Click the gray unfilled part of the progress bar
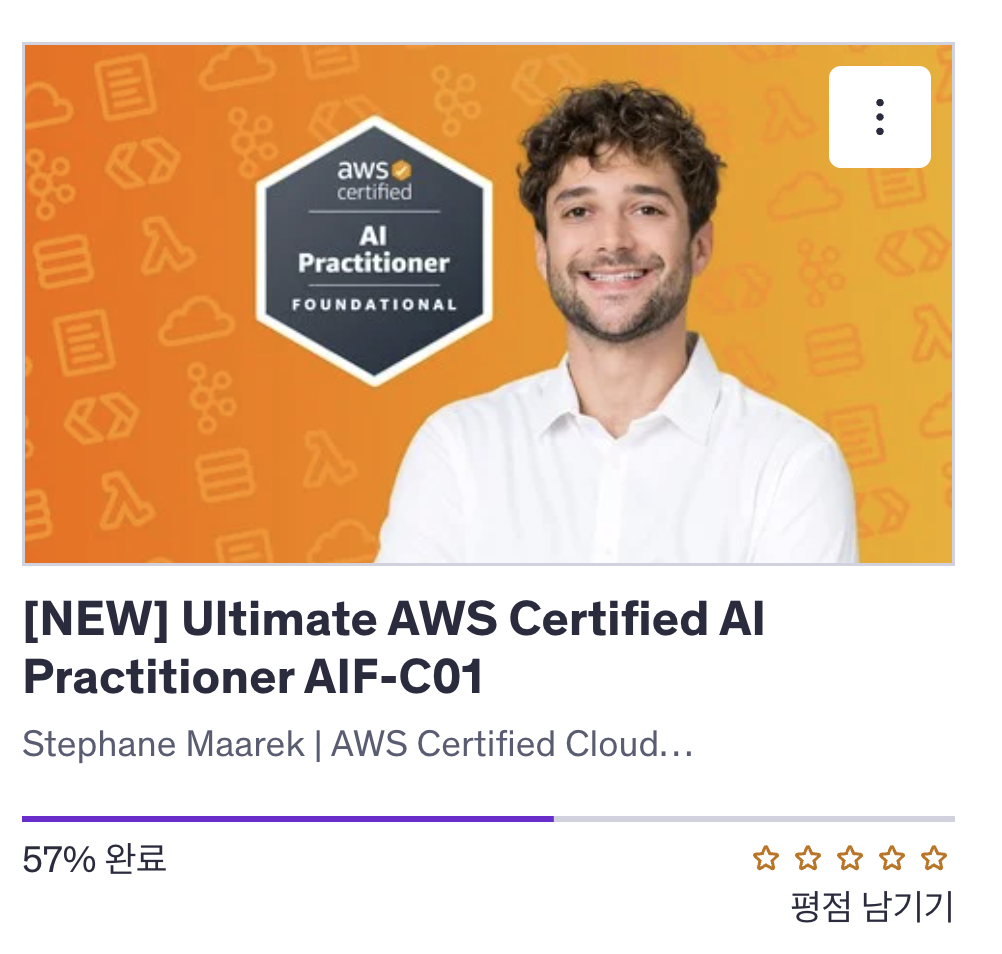The image size is (1002, 954). [754, 819]
